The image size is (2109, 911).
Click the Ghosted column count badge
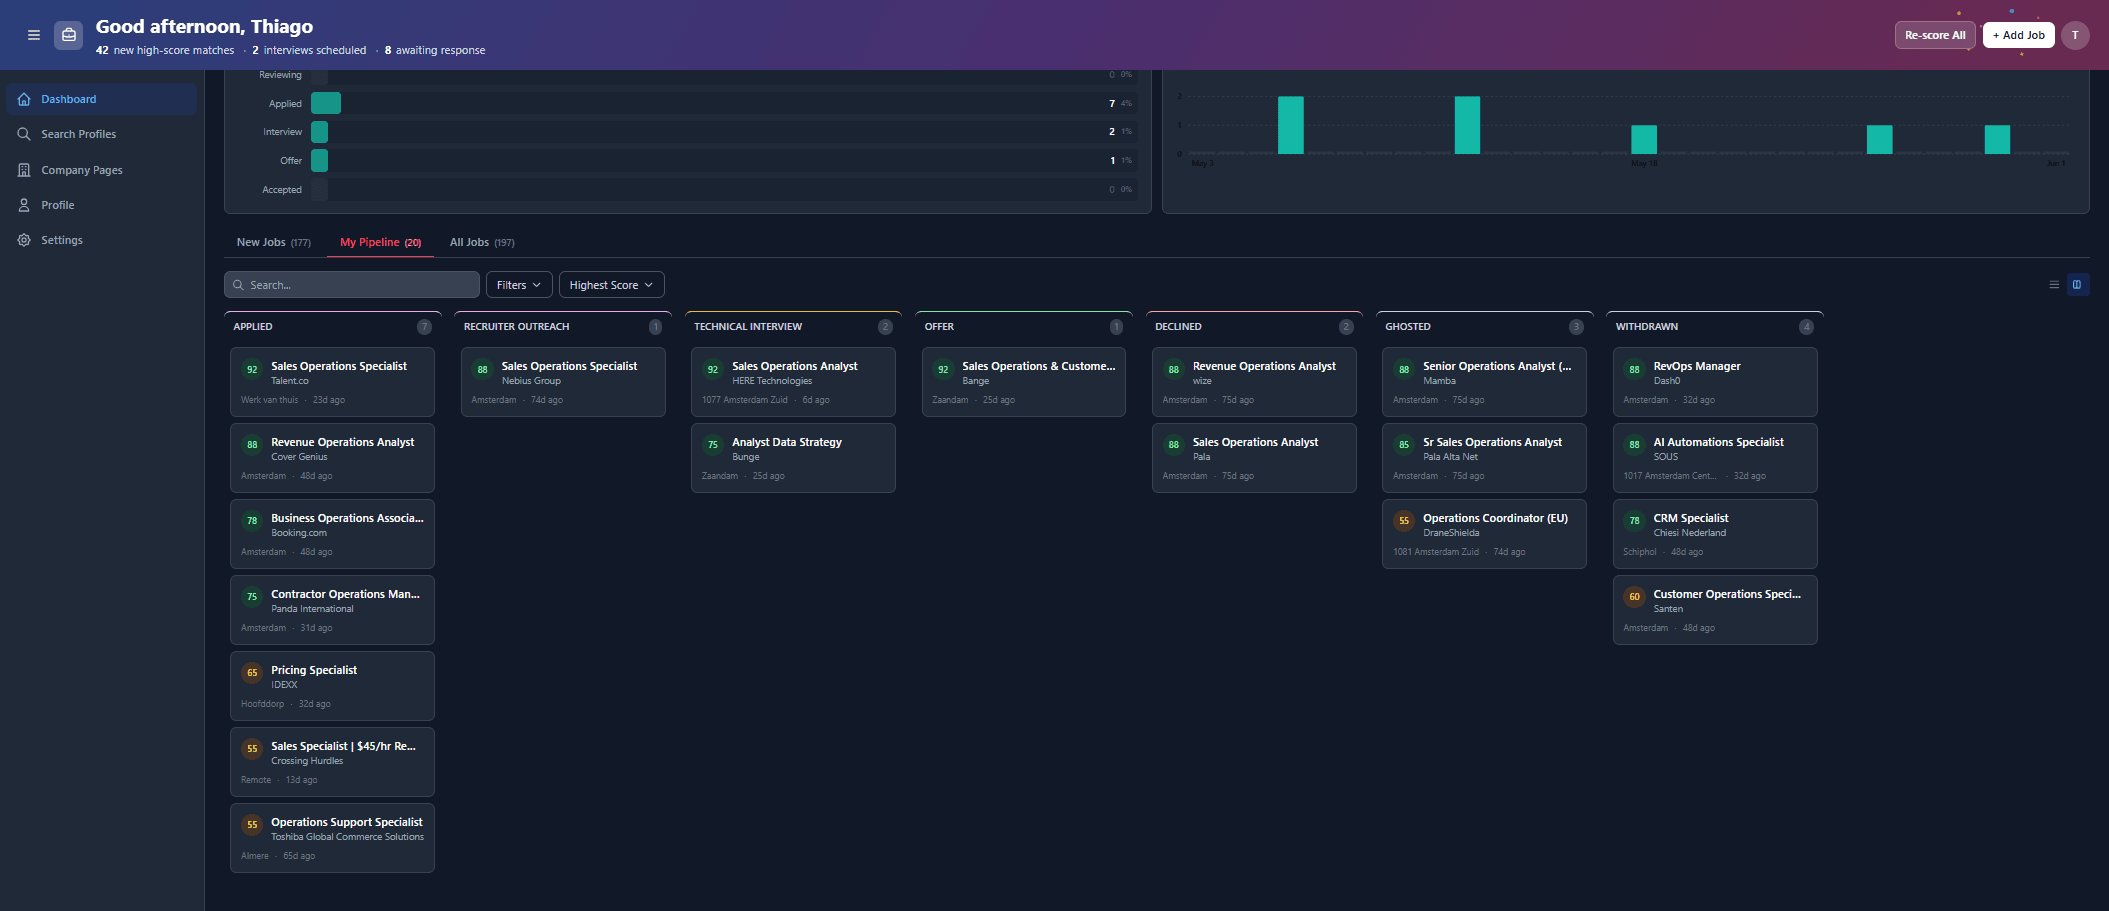point(1576,327)
